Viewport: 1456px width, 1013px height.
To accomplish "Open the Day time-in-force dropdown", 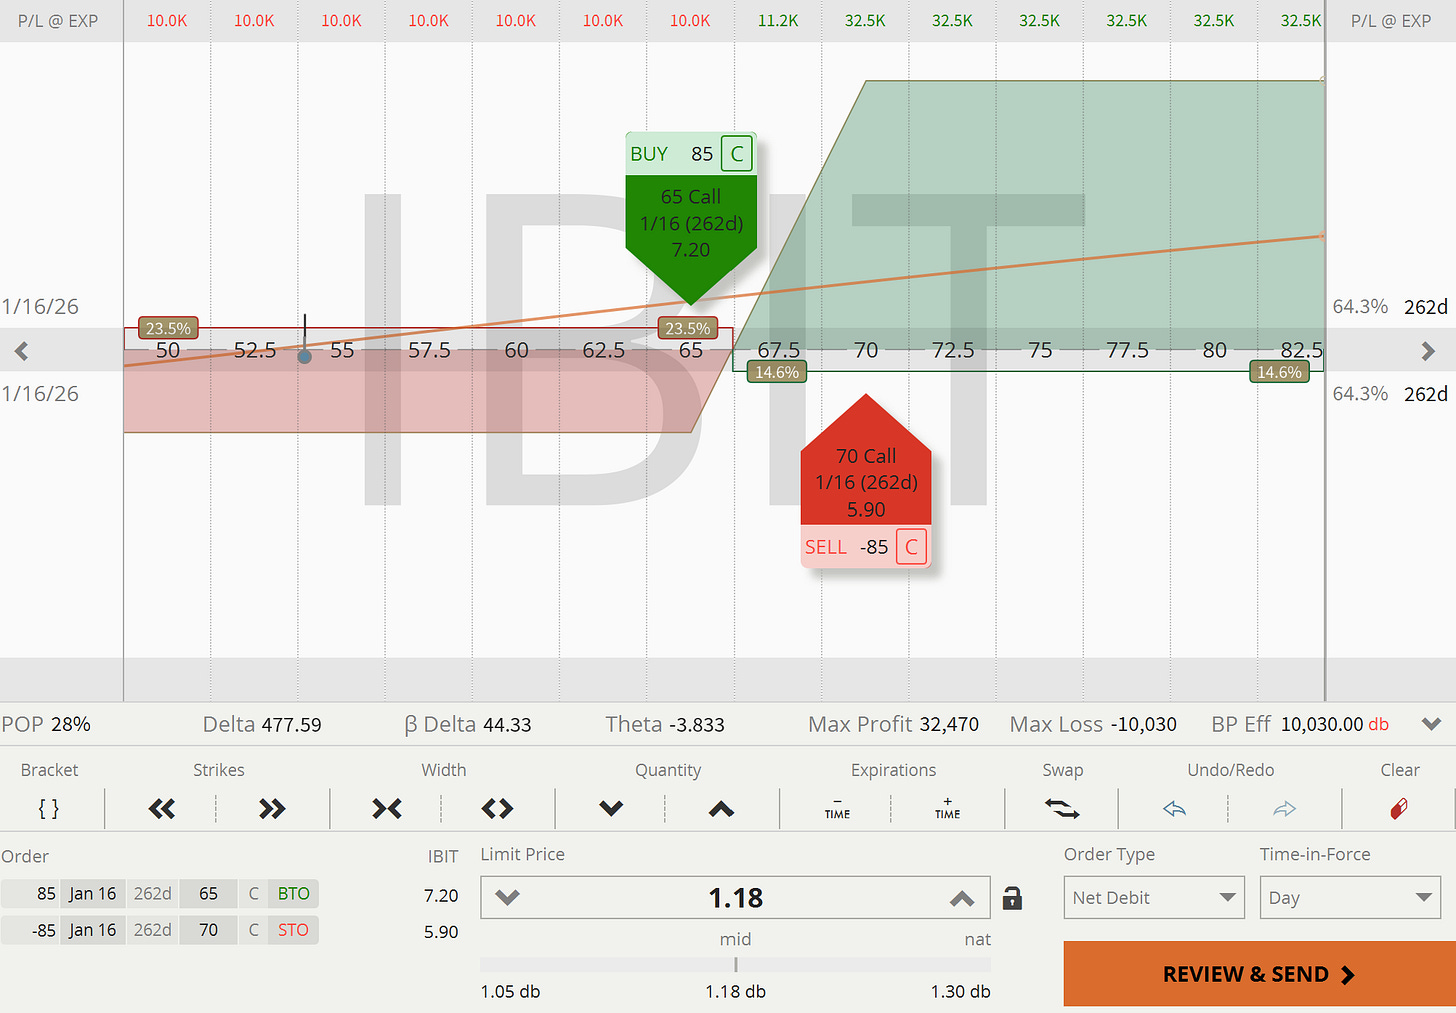I will point(1350,898).
